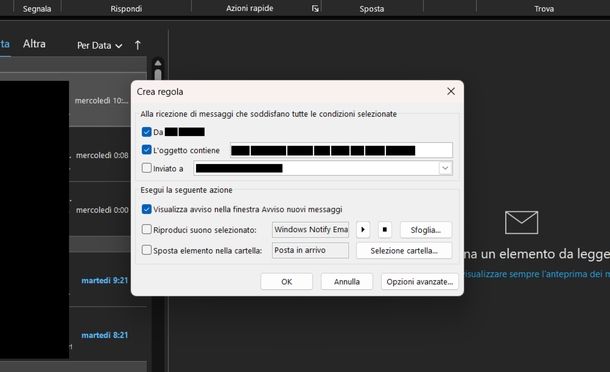Enable 'Sposta elemento nella cartella' checkbox
This screenshot has height=372, width=610.
point(146,250)
